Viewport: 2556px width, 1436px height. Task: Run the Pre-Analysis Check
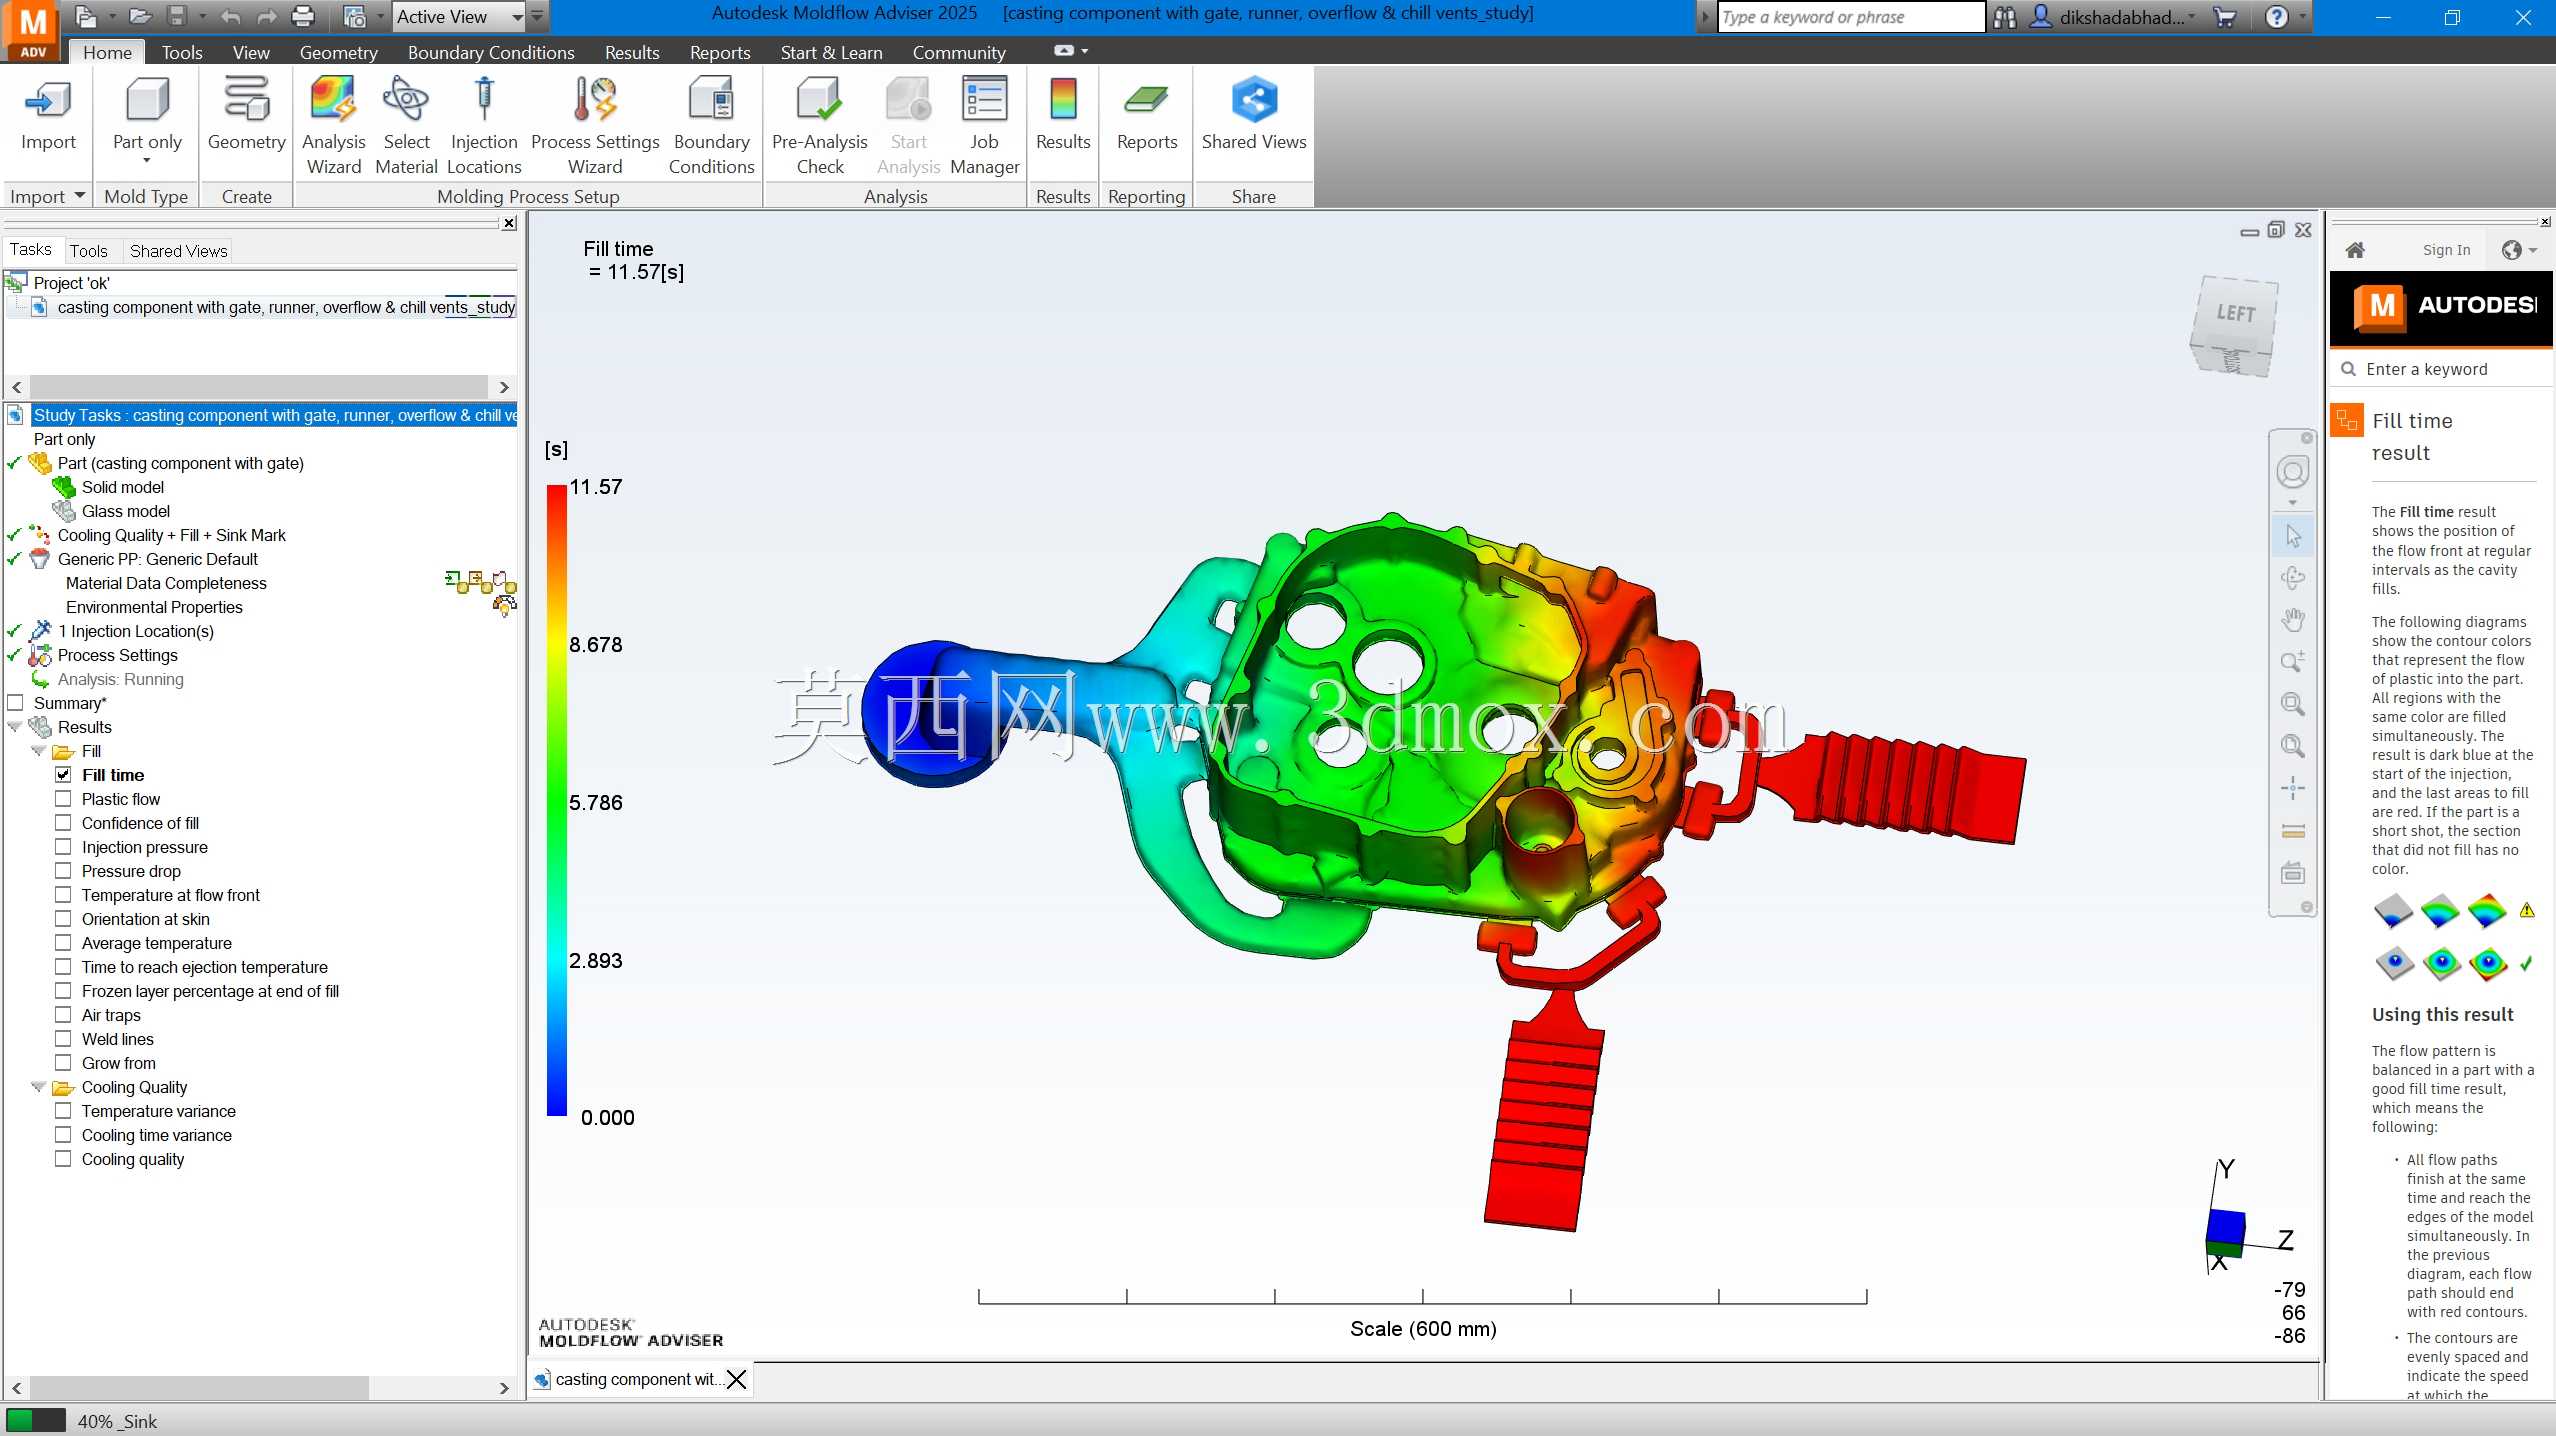click(820, 125)
